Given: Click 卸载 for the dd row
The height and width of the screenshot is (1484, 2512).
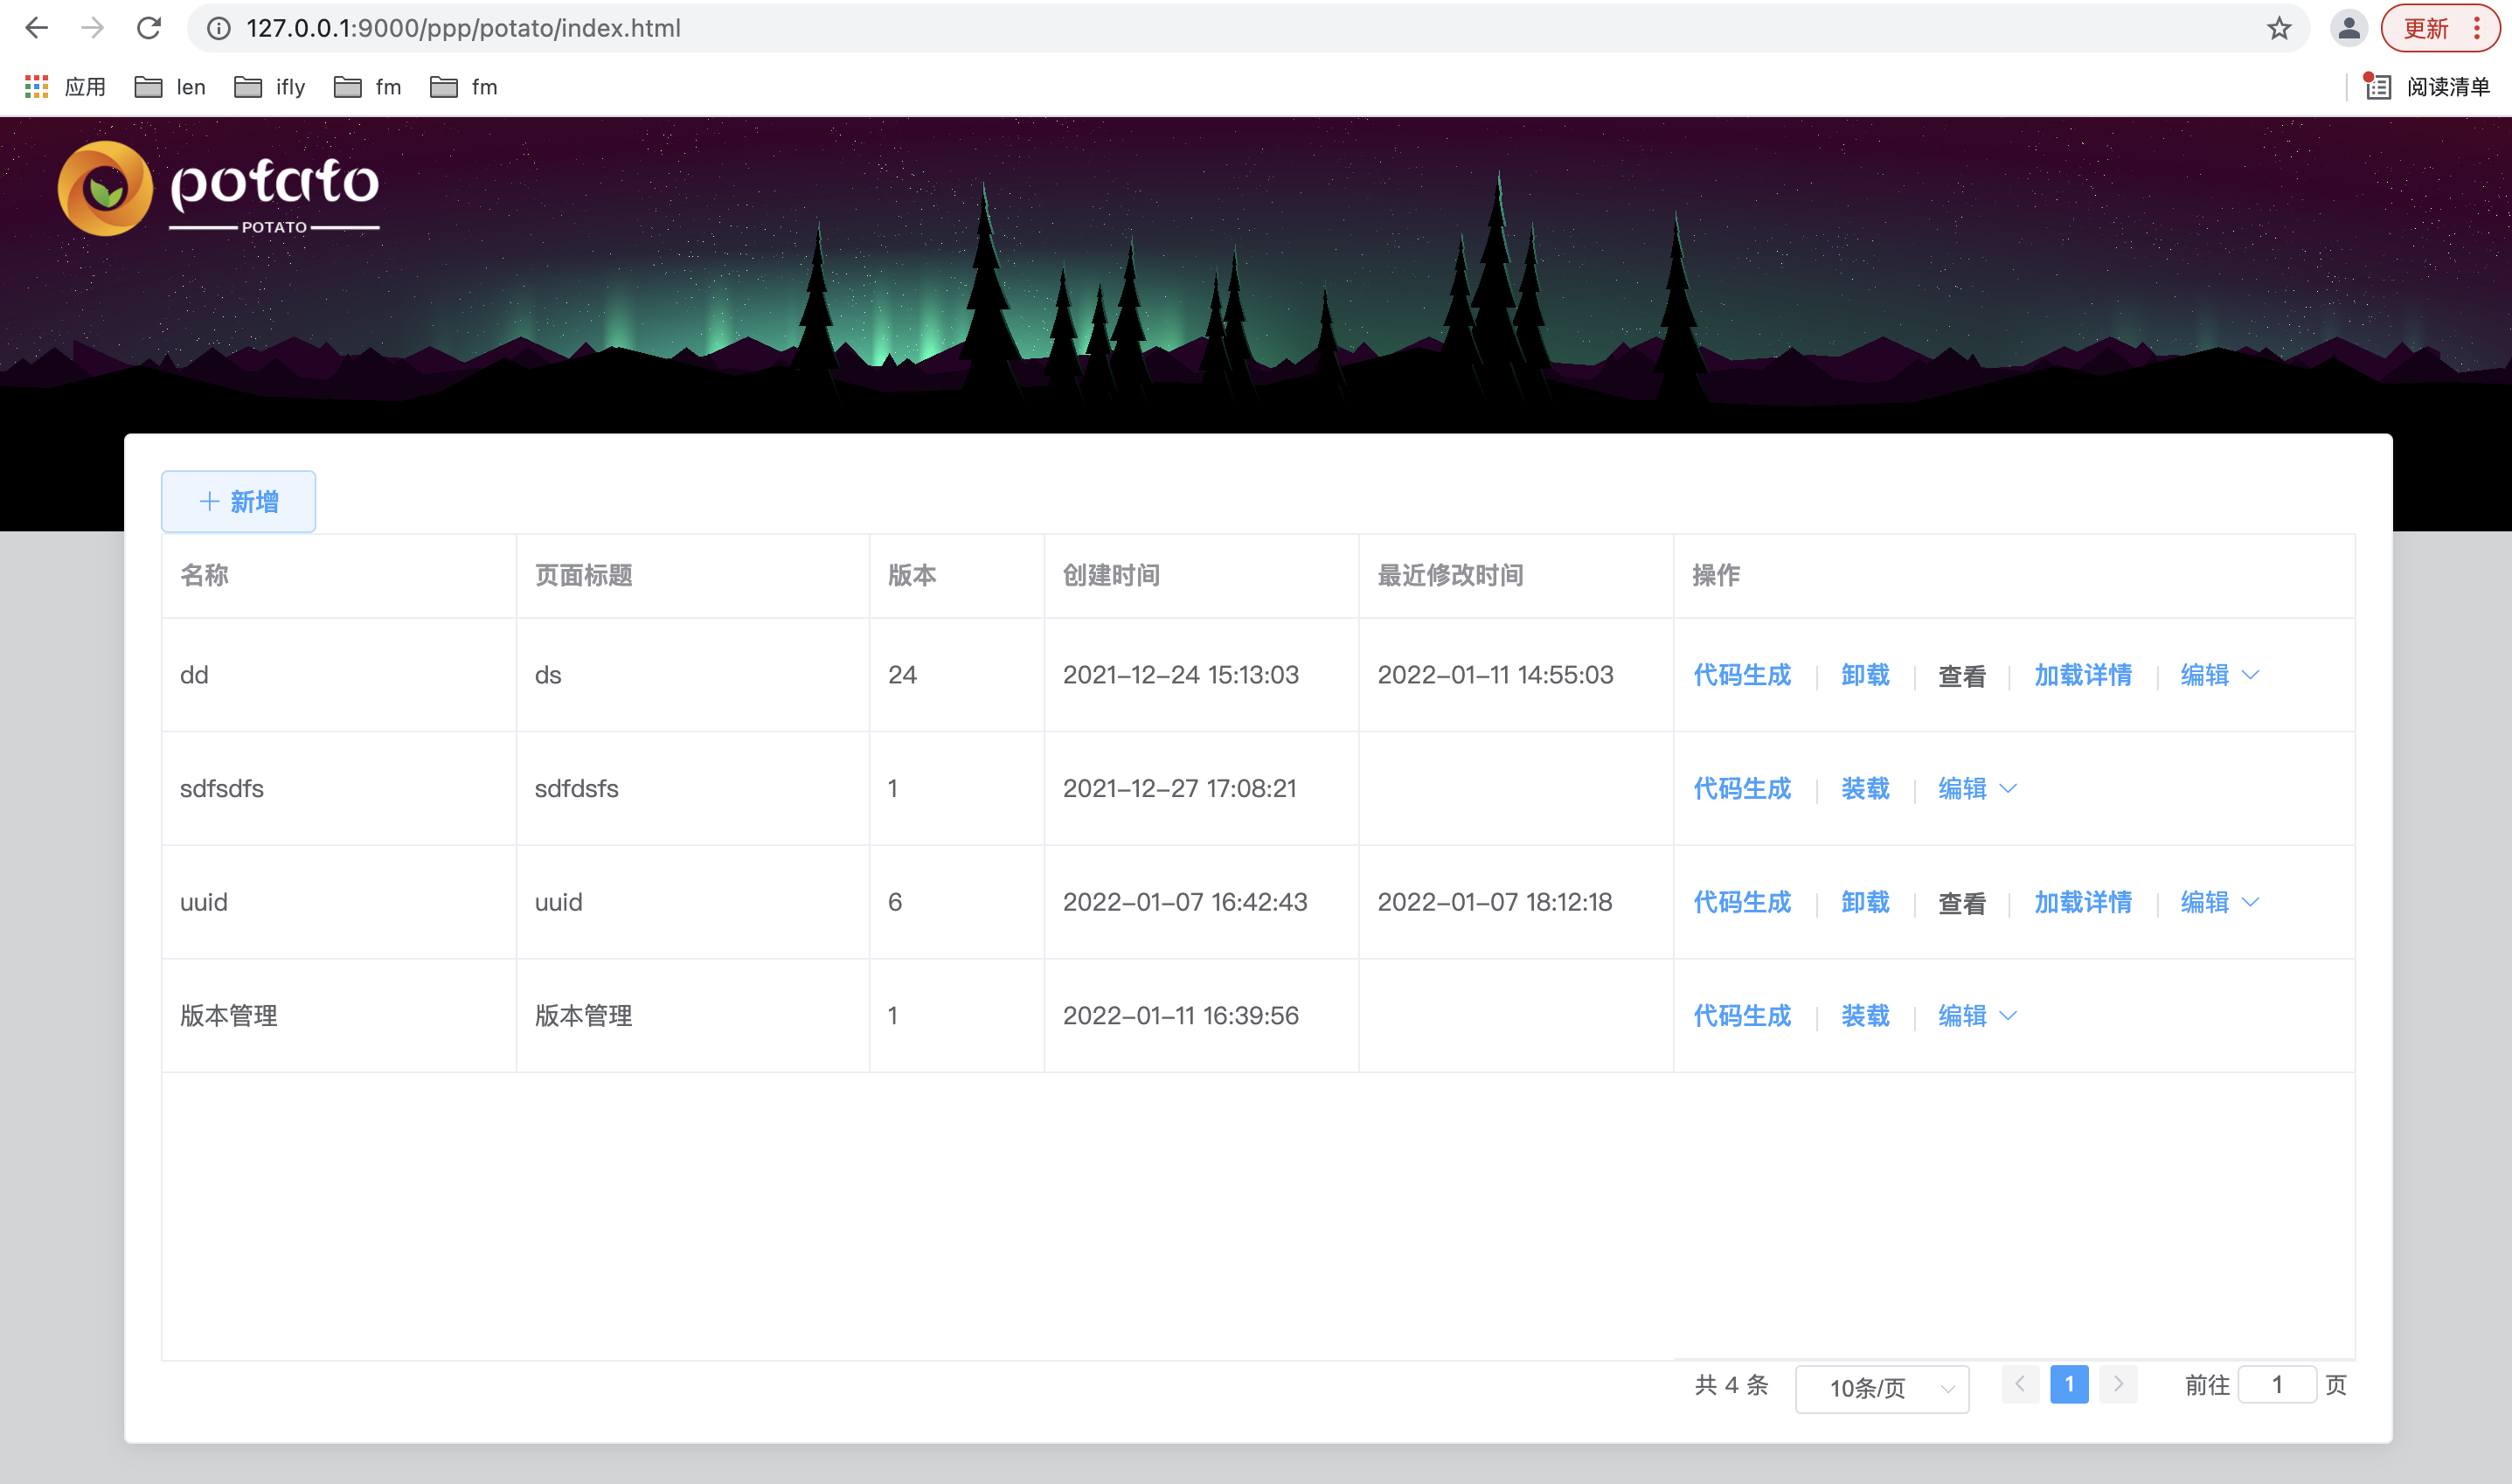Looking at the screenshot, I should (x=1865, y=675).
